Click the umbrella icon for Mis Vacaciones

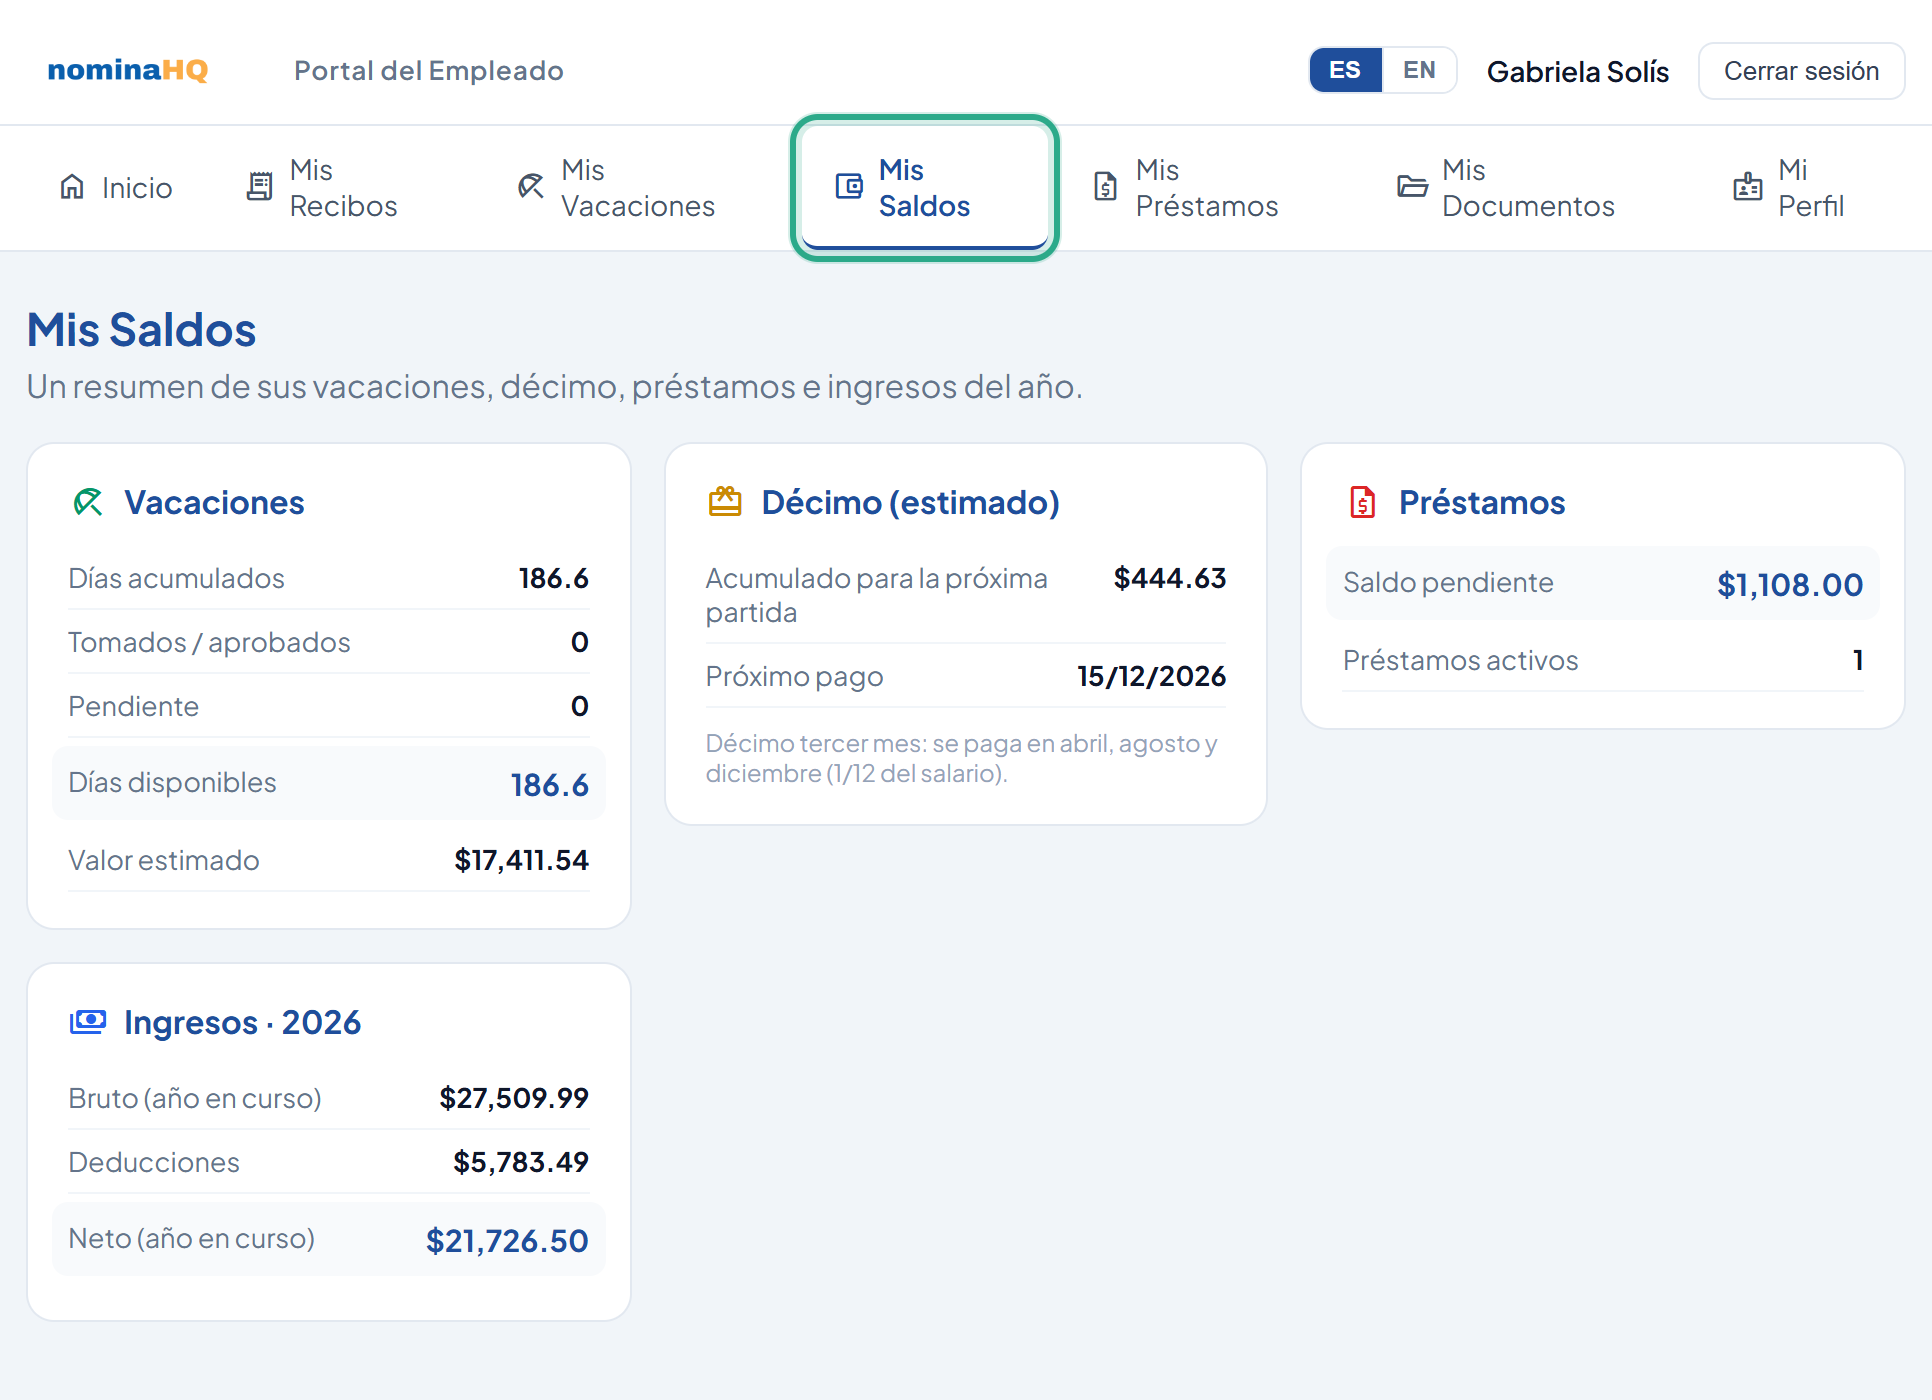pos(531,187)
